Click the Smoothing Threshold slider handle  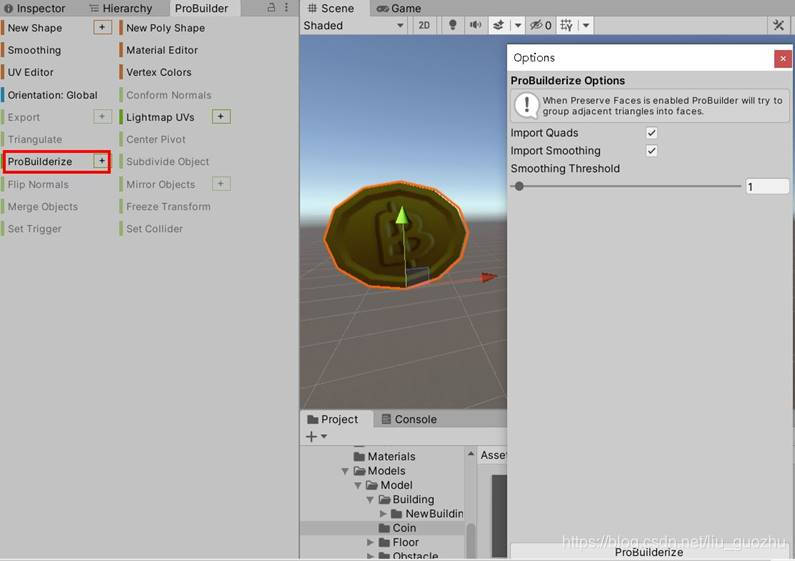pos(519,186)
